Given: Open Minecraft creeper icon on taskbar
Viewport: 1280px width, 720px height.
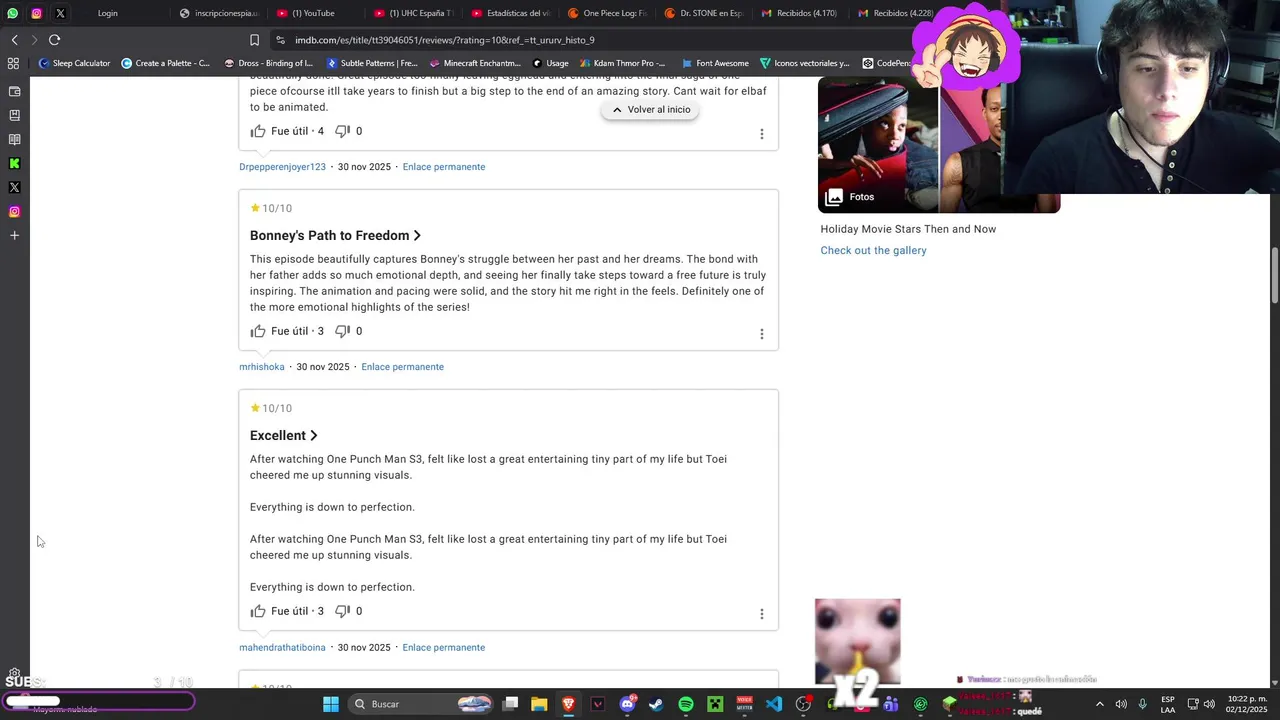Looking at the screenshot, I should 715,704.
